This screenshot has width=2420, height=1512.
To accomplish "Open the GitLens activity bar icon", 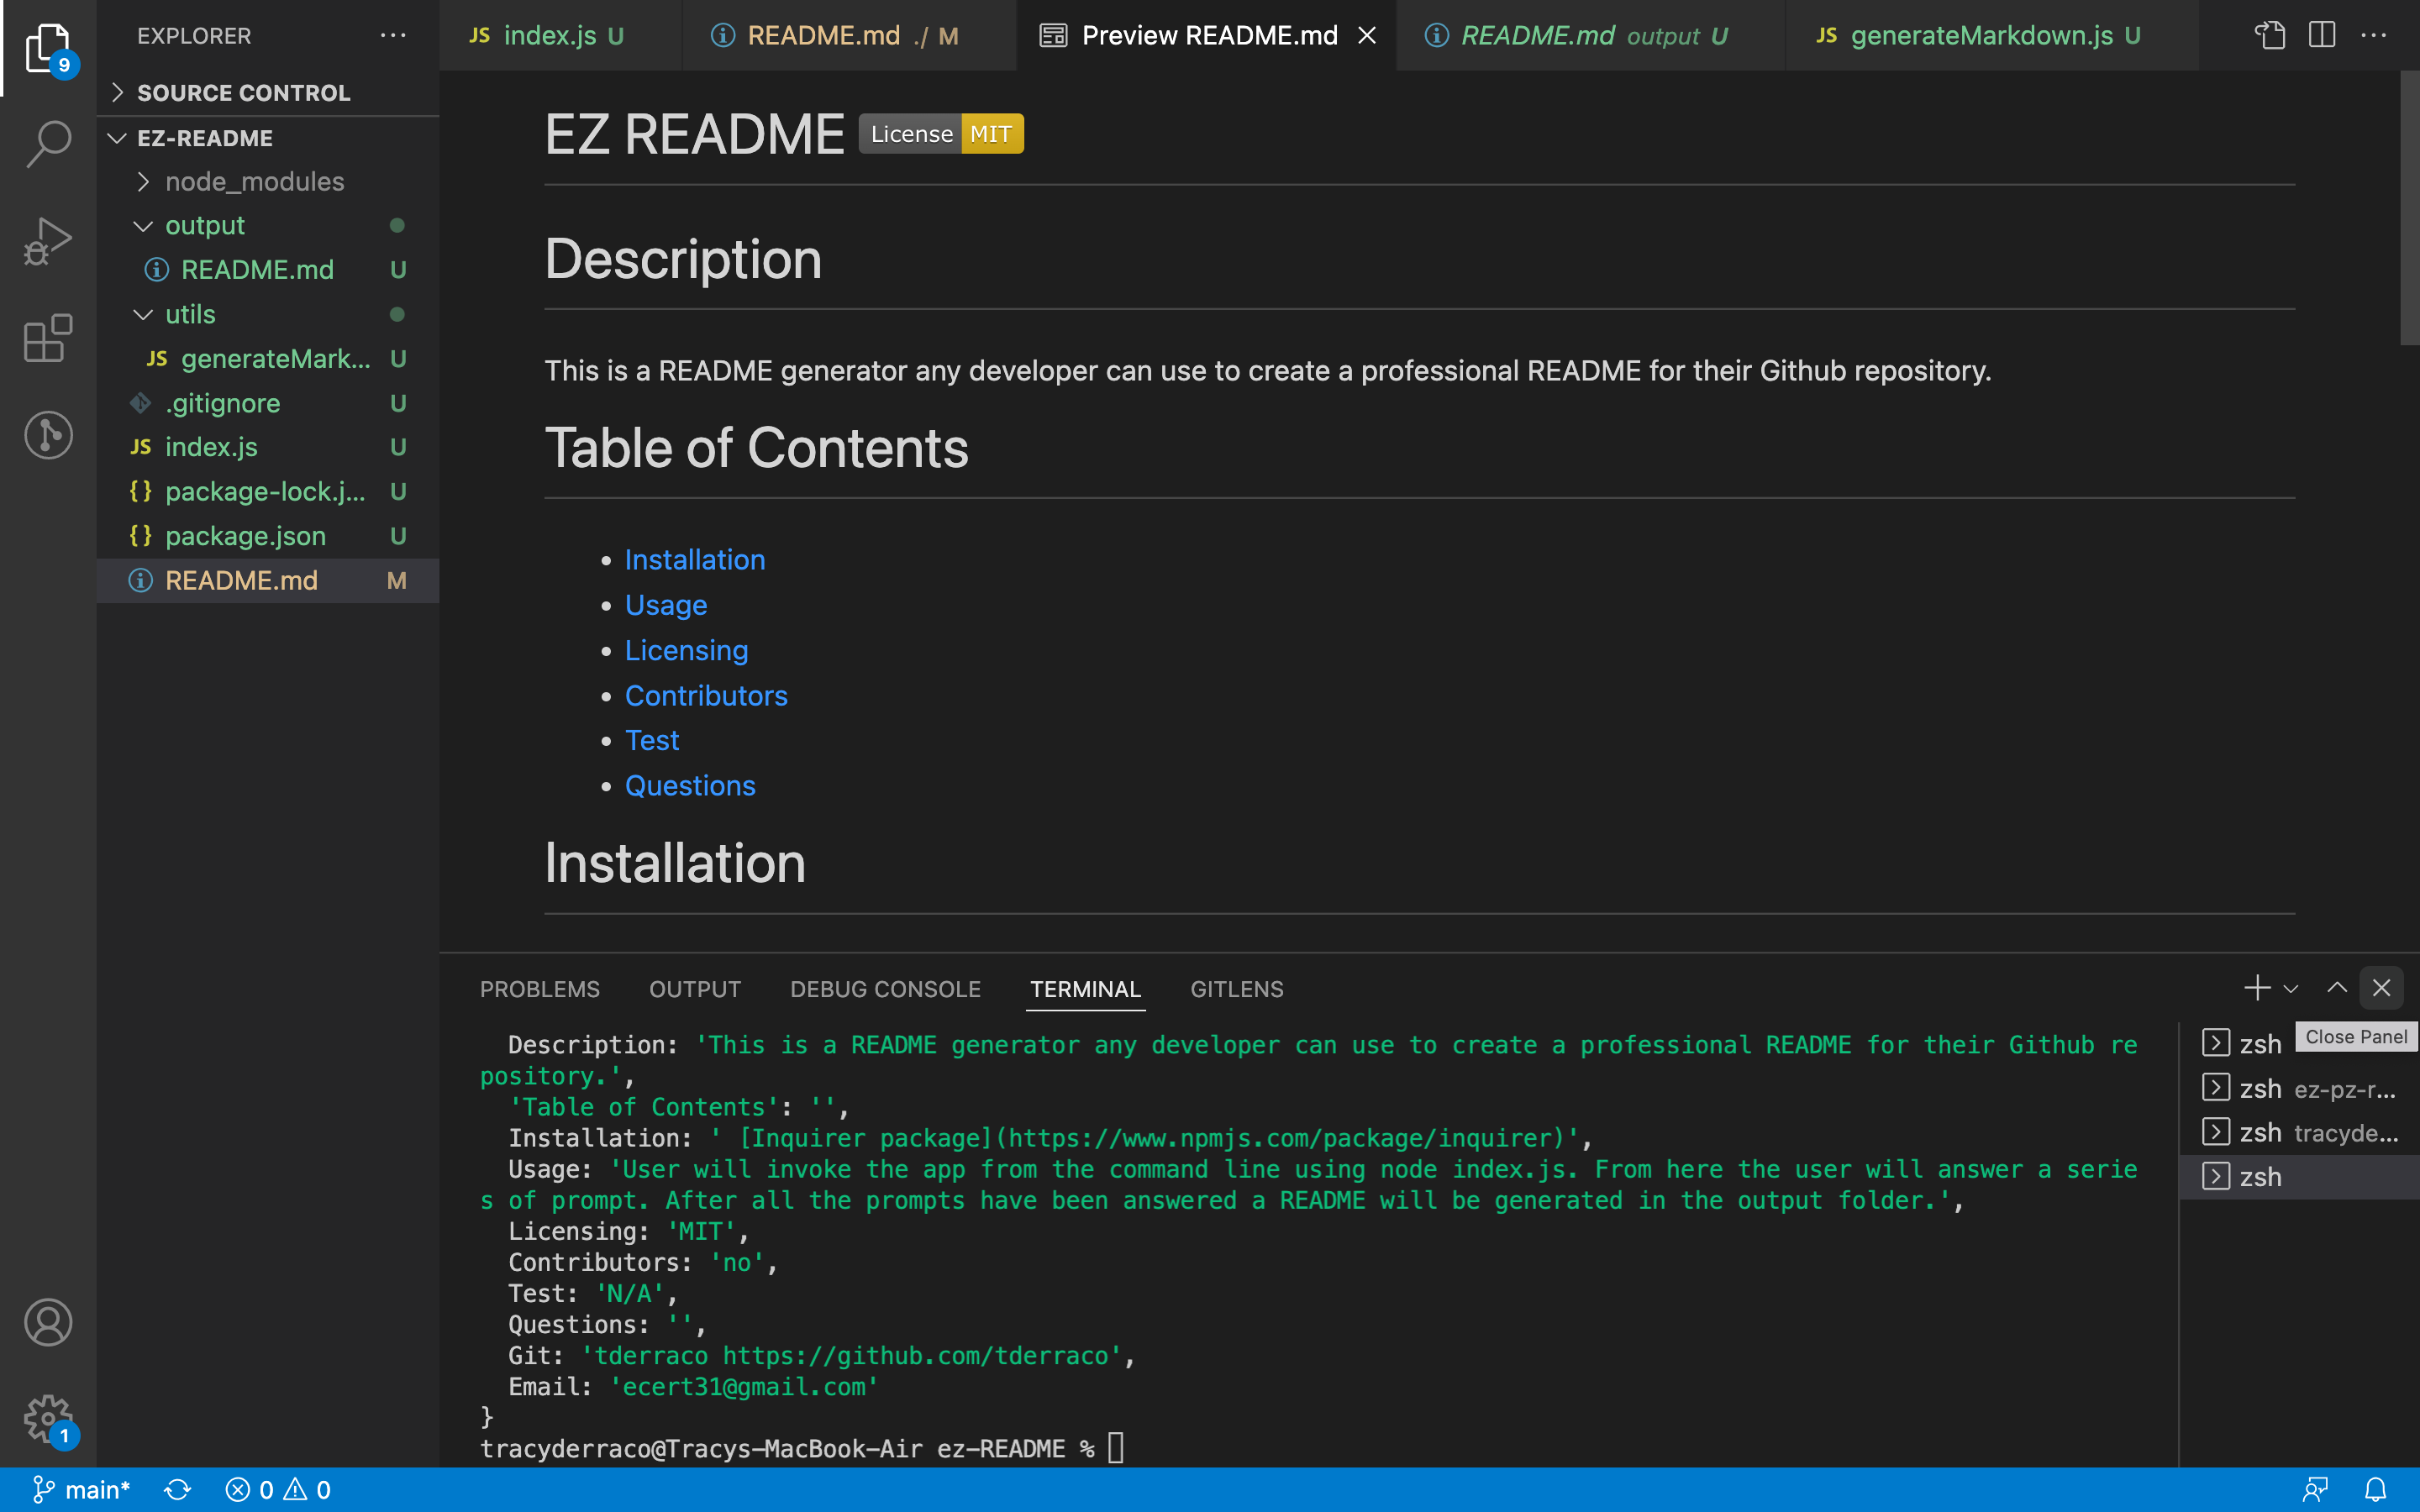I will pyautogui.click(x=48, y=435).
